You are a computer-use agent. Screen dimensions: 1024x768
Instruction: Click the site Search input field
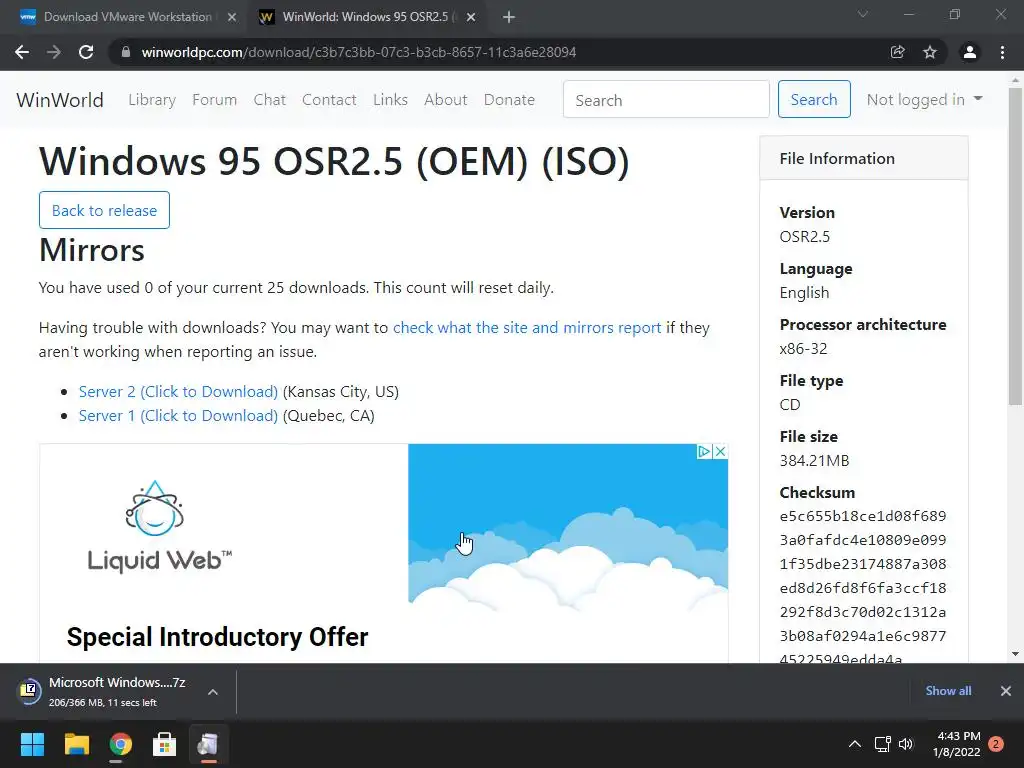point(666,99)
